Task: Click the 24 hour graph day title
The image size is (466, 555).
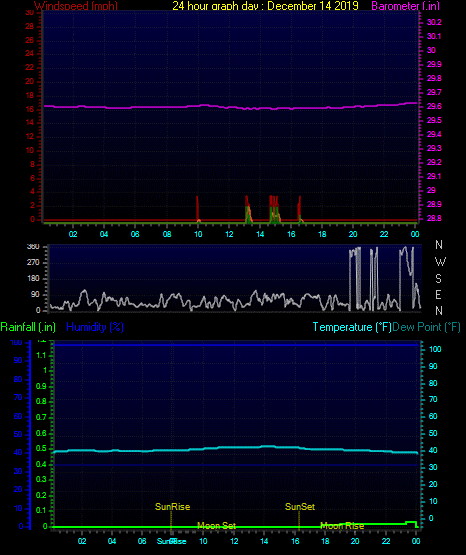Action: click(x=265, y=6)
